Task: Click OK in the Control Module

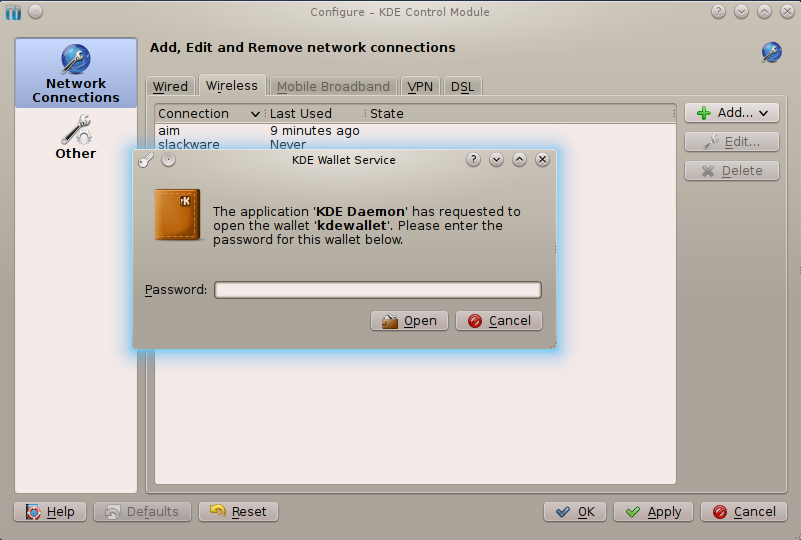Action: pyautogui.click(x=575, y=511)
